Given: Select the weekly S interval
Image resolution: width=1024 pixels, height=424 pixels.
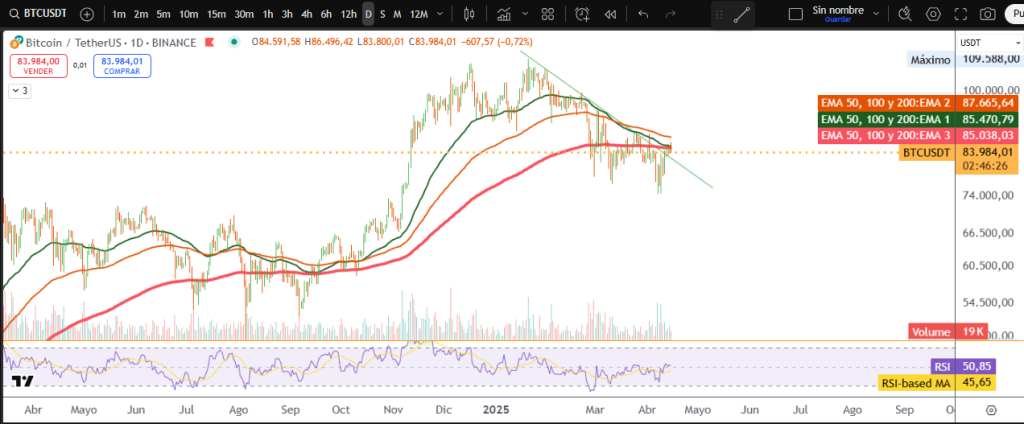Looking at the screenshot, I should click(383, 14).
